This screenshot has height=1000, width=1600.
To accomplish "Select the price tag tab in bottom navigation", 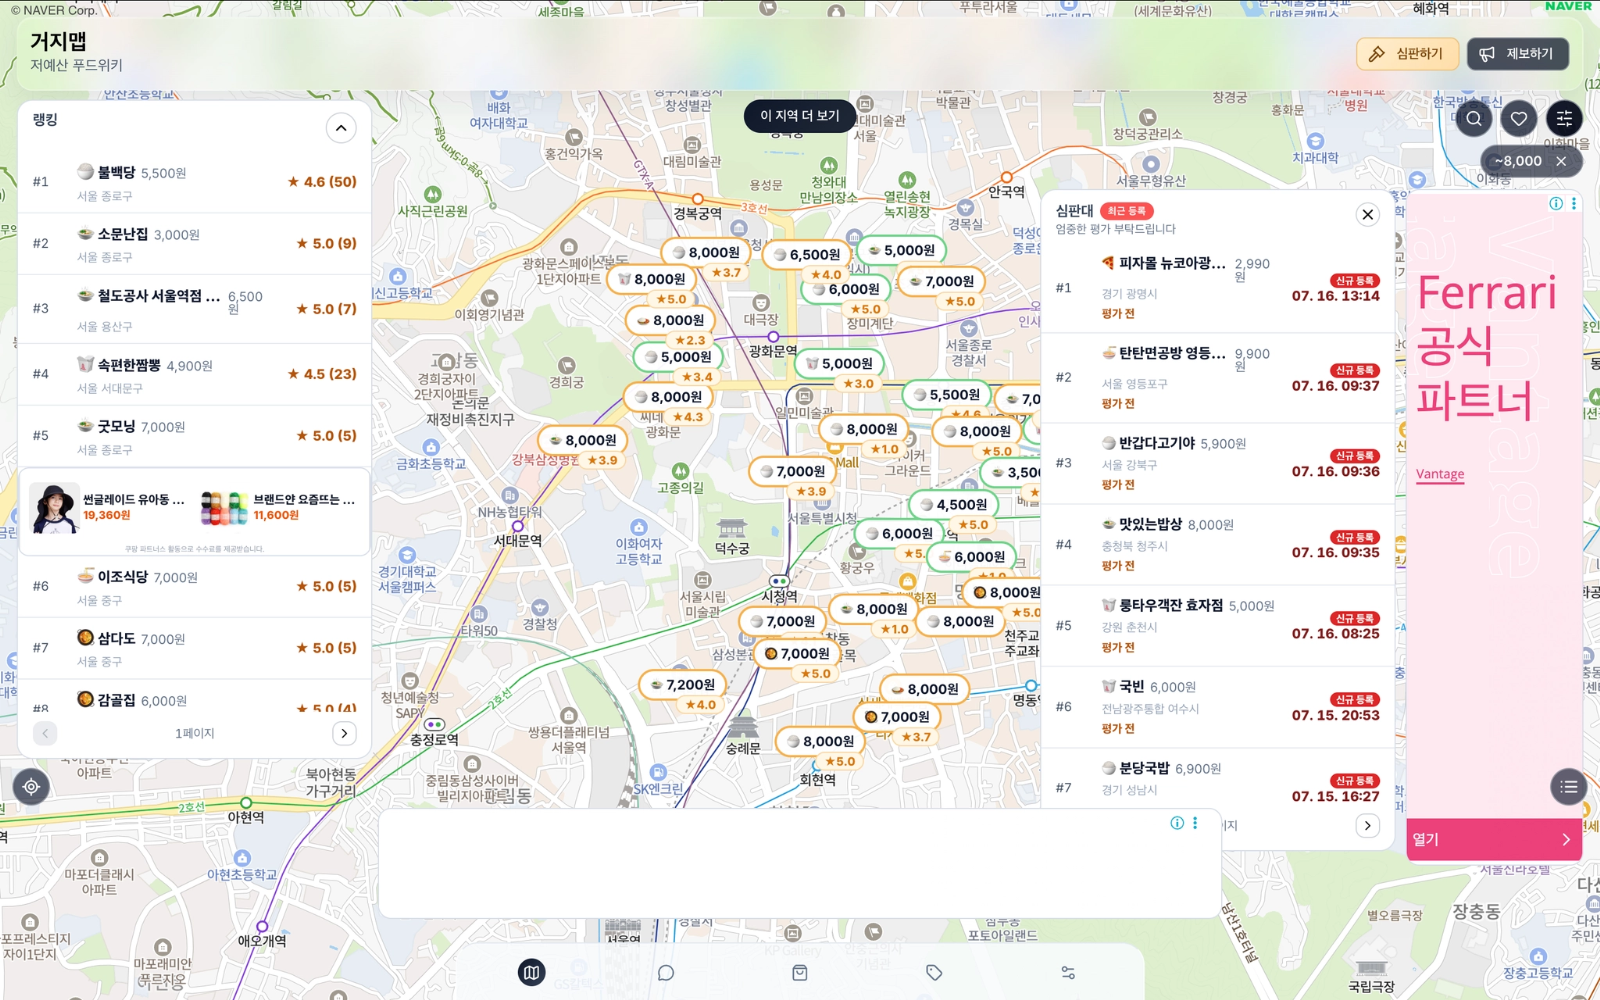I will pos(934,972).
